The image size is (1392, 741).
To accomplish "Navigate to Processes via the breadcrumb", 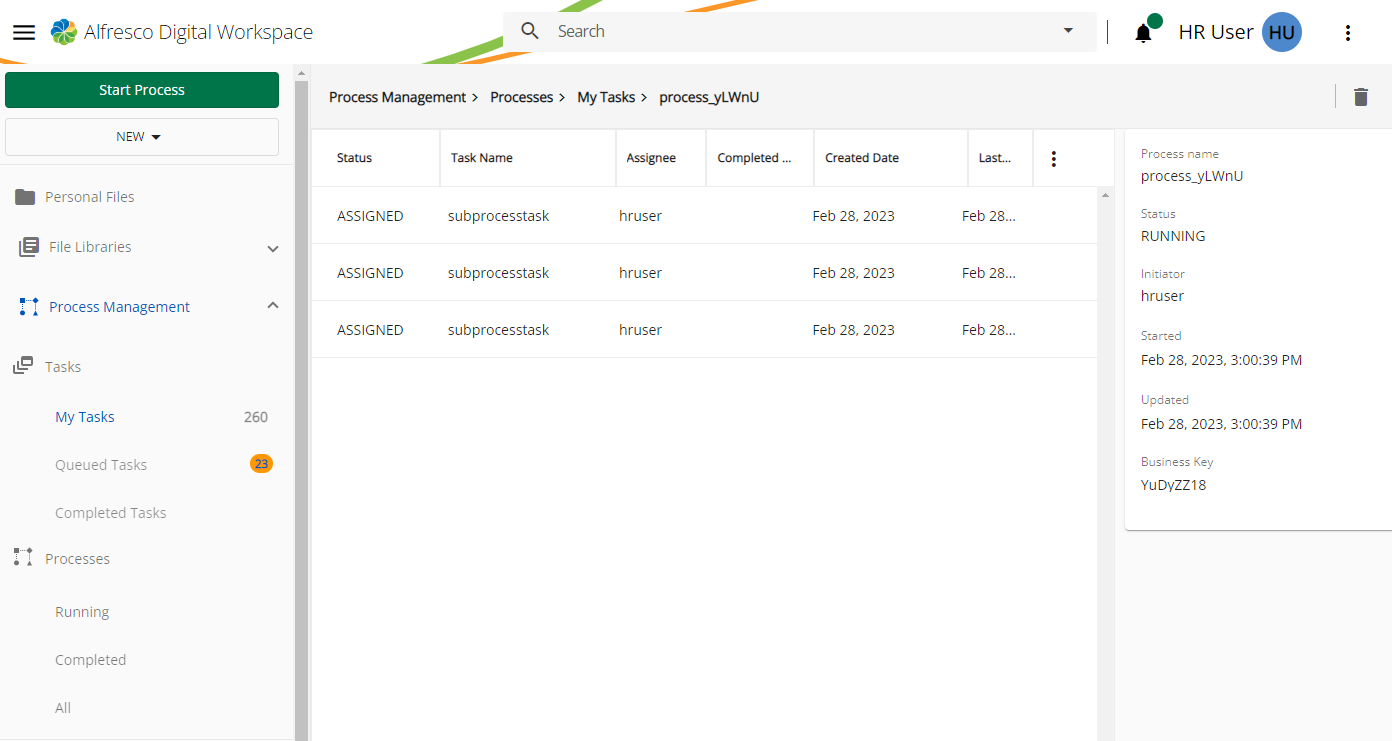I will tap(522, 96).
